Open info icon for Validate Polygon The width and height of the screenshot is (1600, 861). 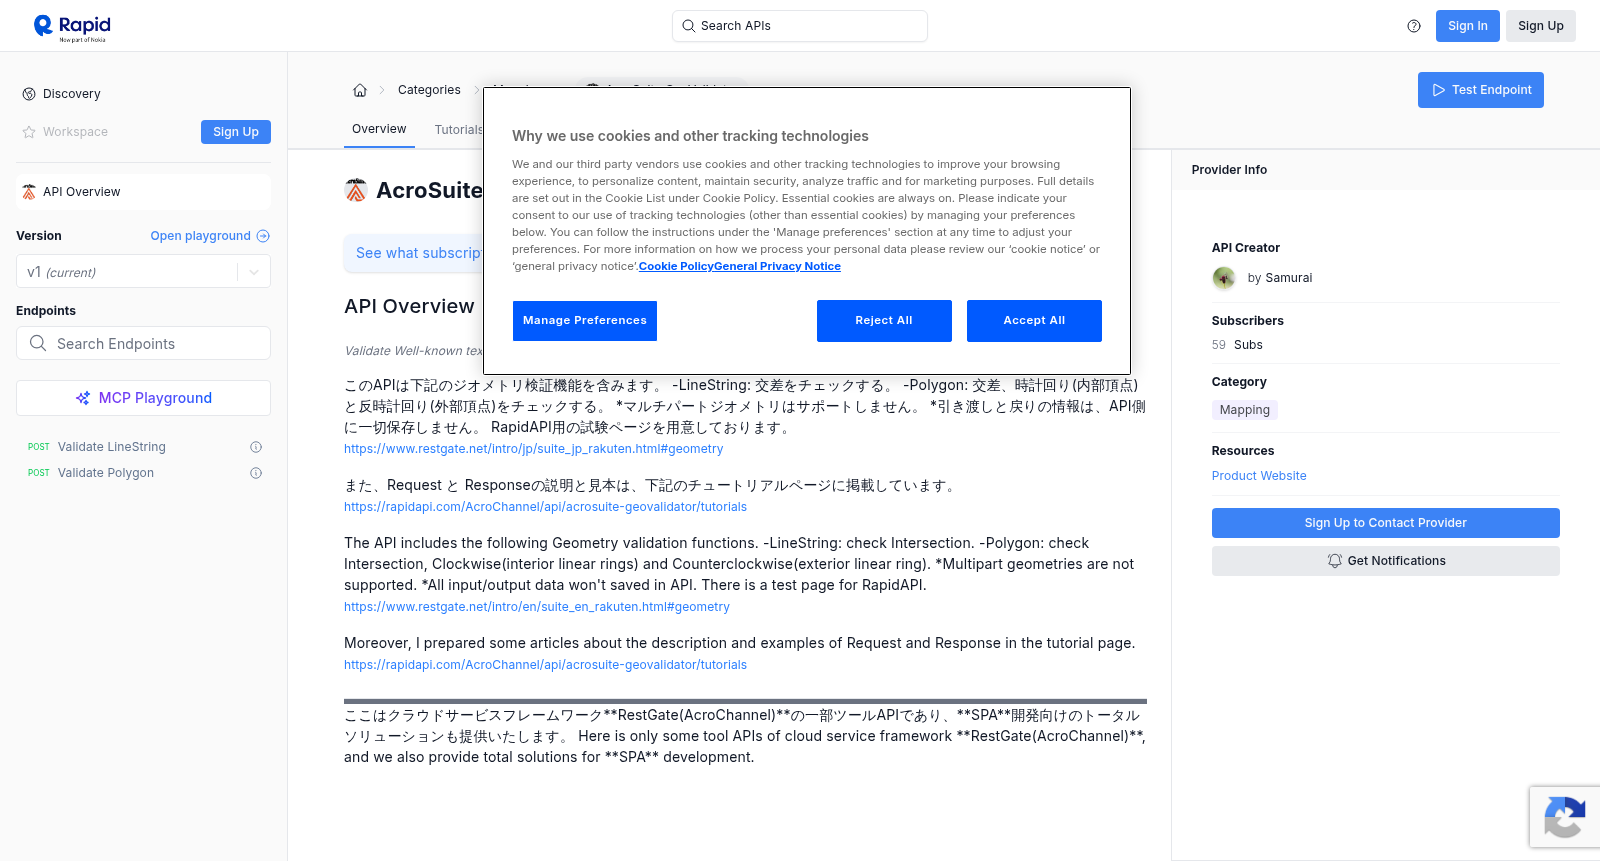[x=256, y=473]
